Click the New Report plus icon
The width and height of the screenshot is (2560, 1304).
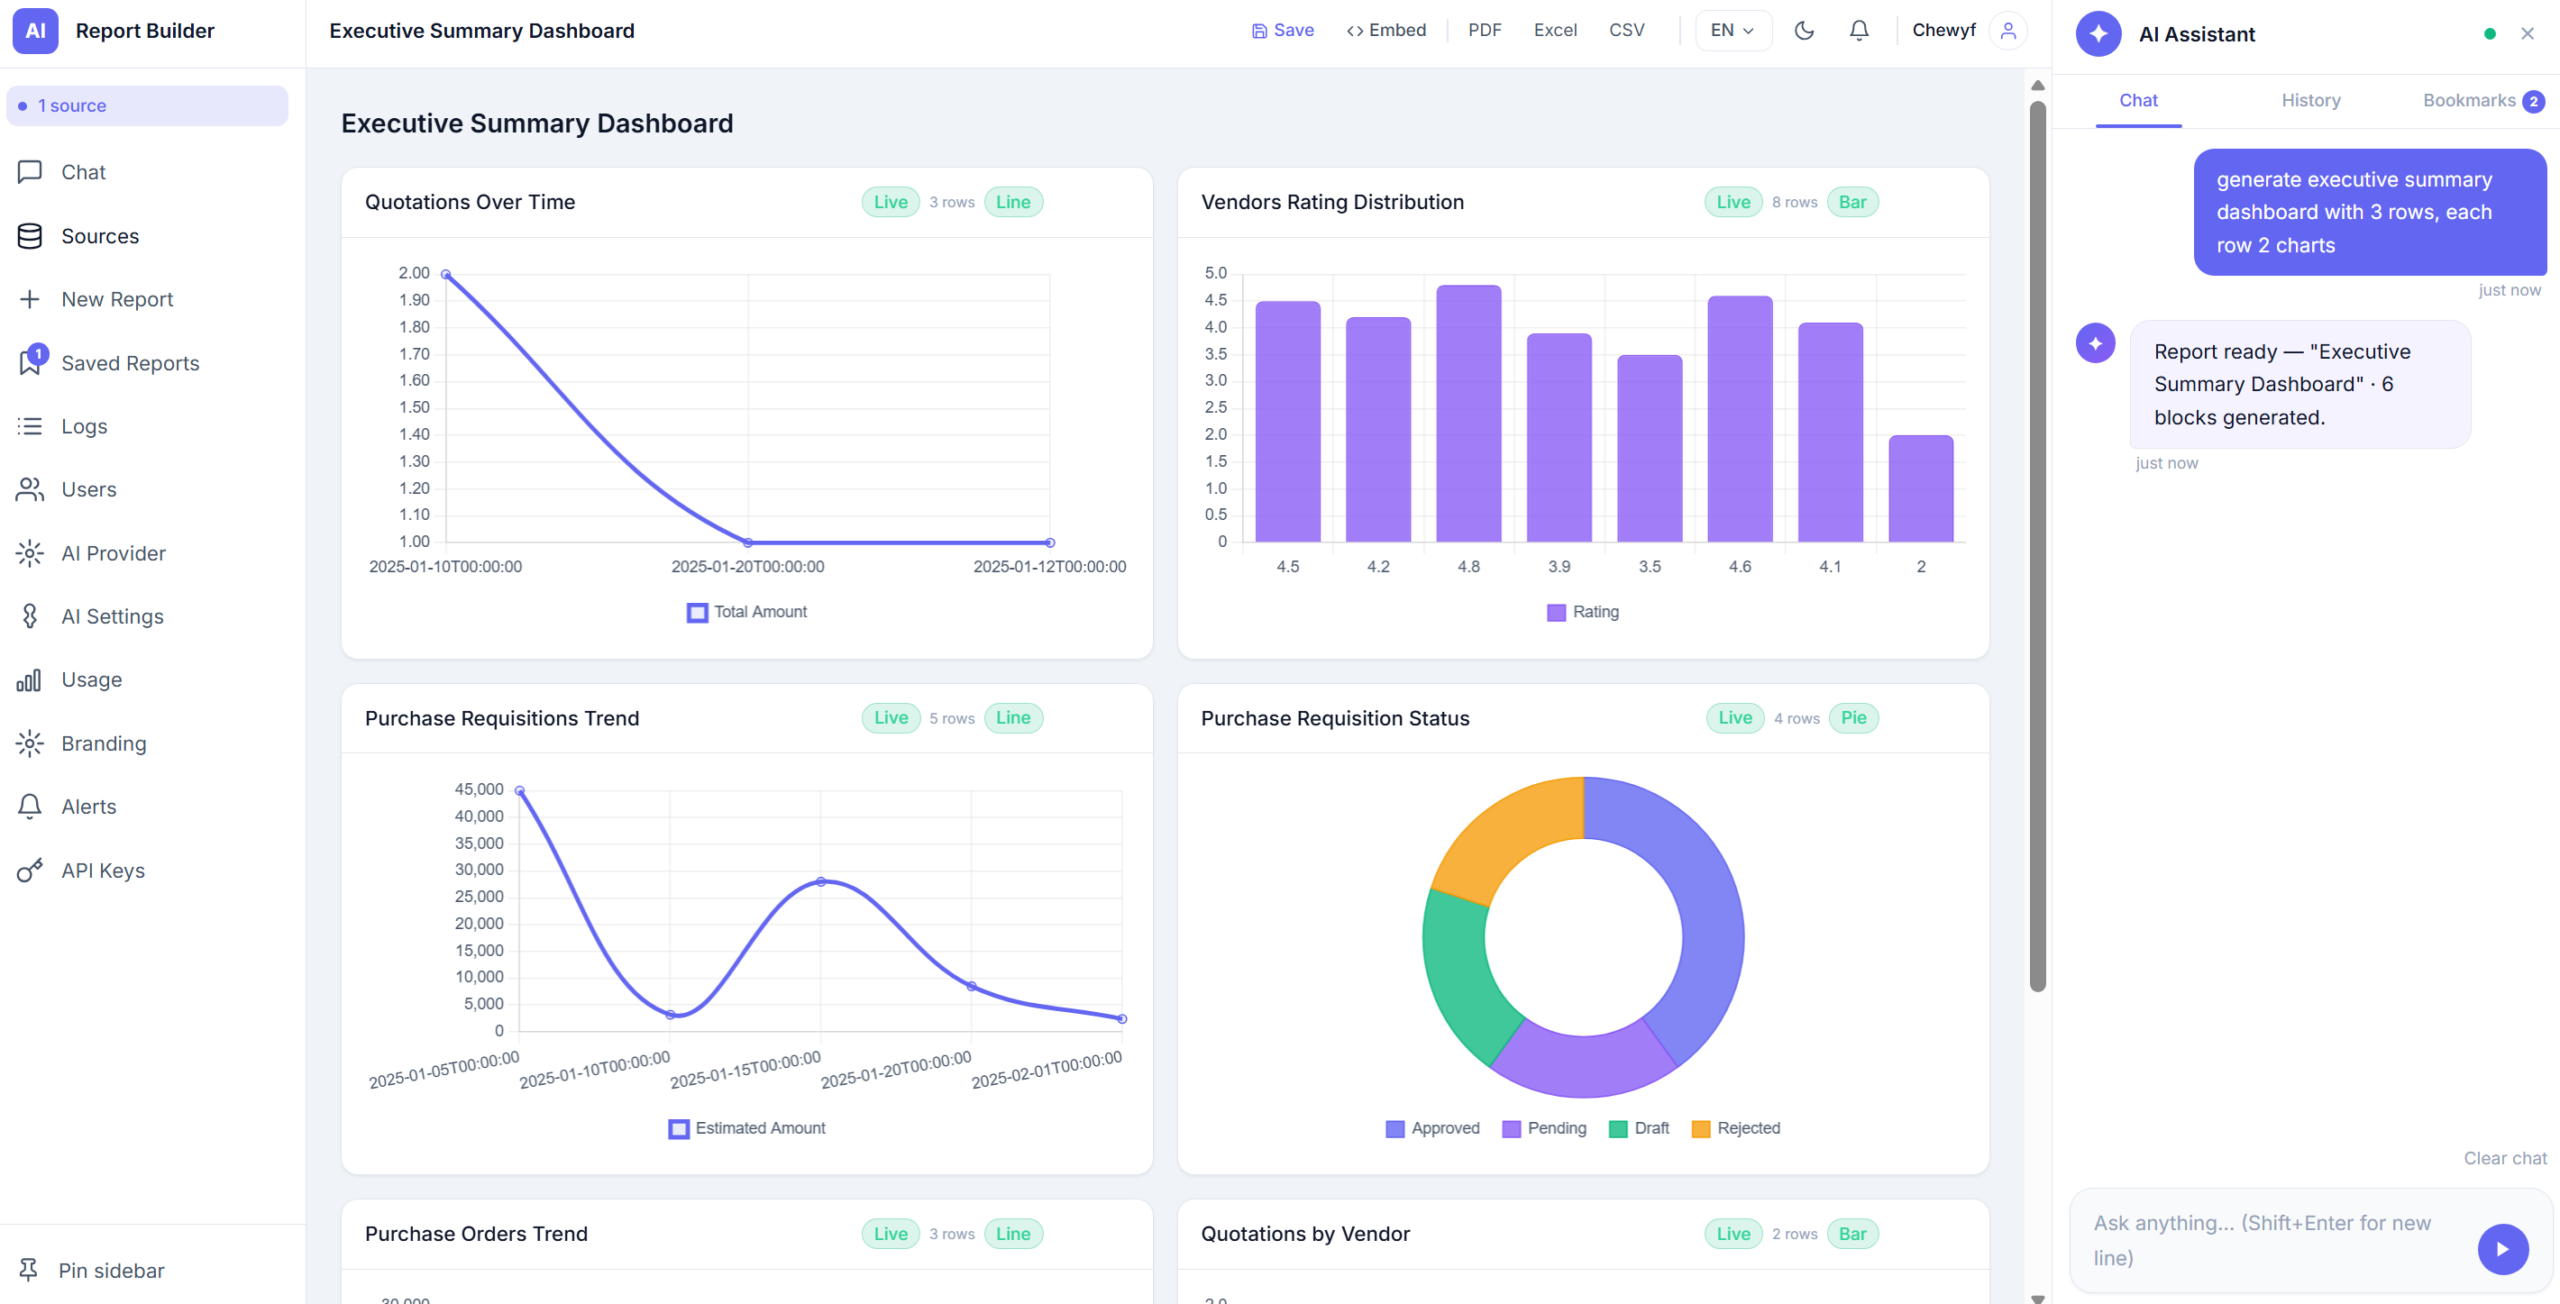[x=30, y=299]
